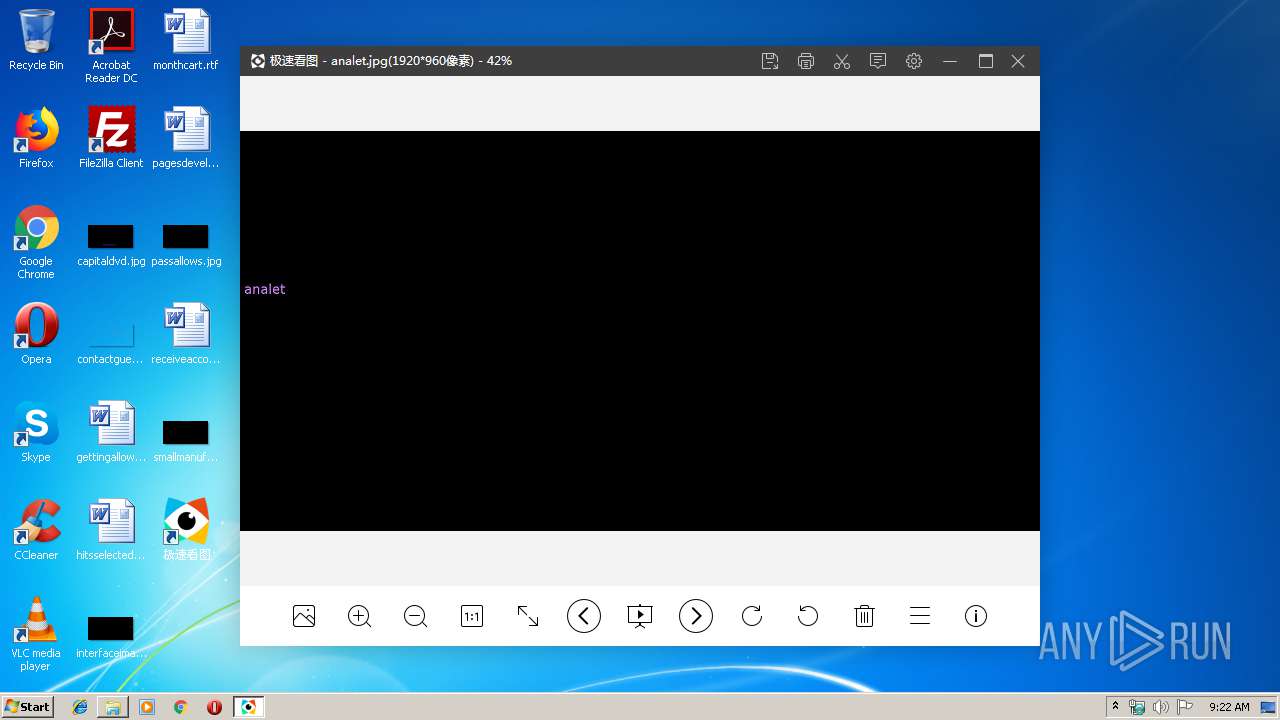The width and height of the screenshot is (1280, 720).
Task: Zoom in on the image
Action: point(360,616)
